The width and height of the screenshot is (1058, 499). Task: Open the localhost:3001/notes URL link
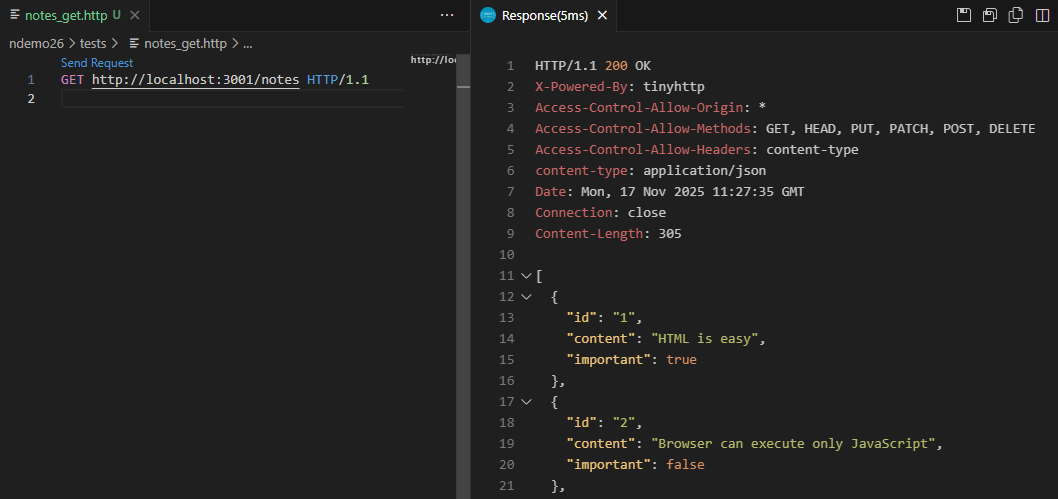click(195, 80)
